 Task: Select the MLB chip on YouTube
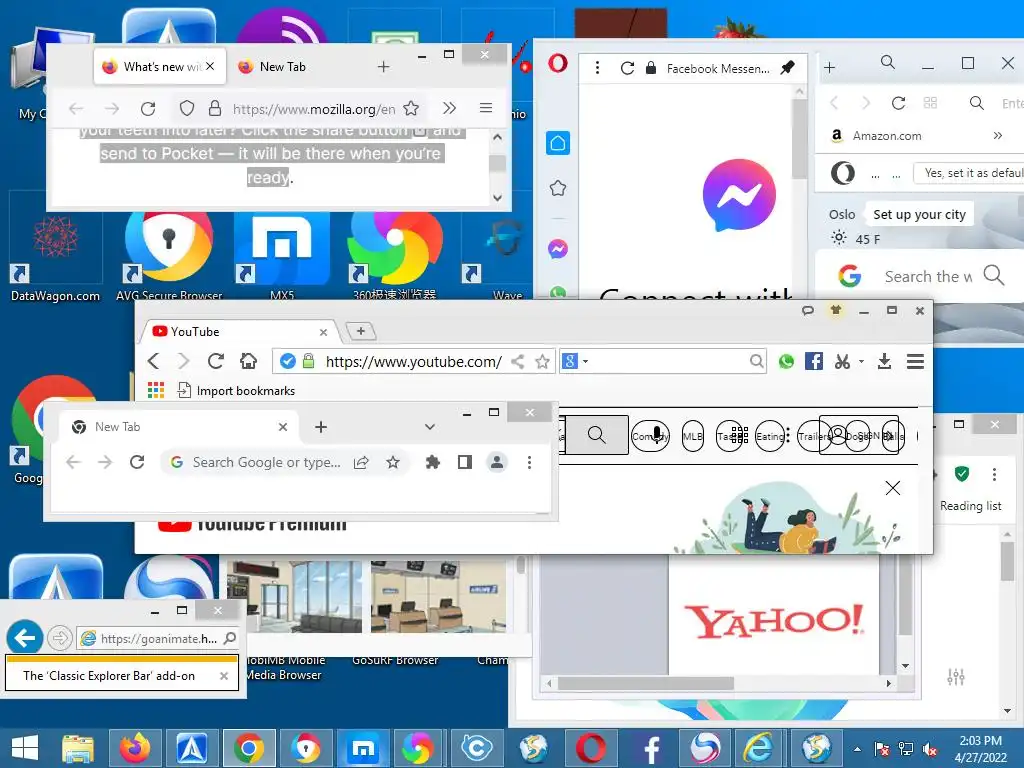[693, 436]
